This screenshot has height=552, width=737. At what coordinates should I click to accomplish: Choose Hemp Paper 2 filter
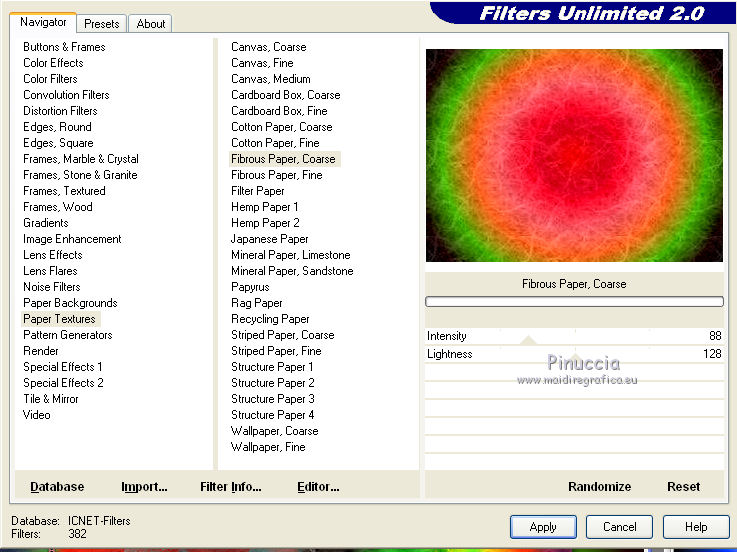click(265, 223)
